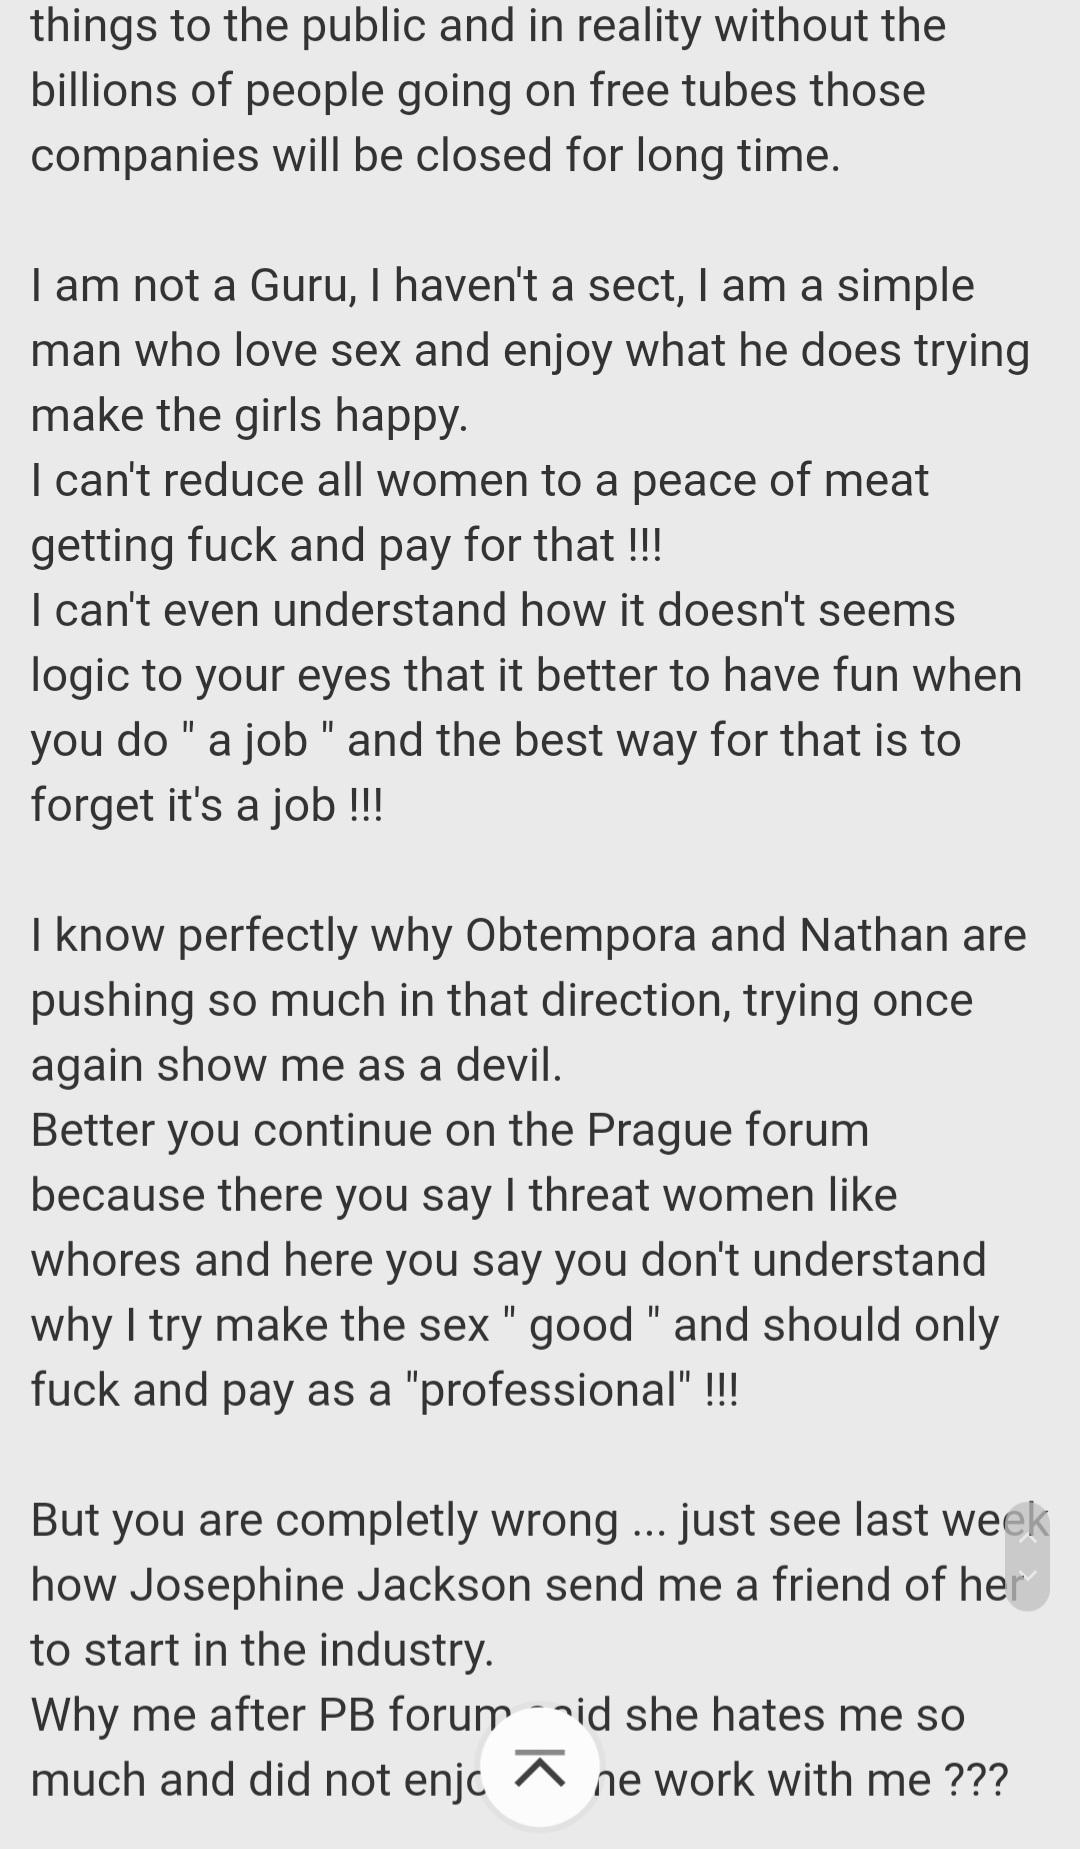The height and width of the screenshot is (1849, 1080).
Task: Click the down chevron on fast-scroll handle
Action: [x=1027, y=1576]
